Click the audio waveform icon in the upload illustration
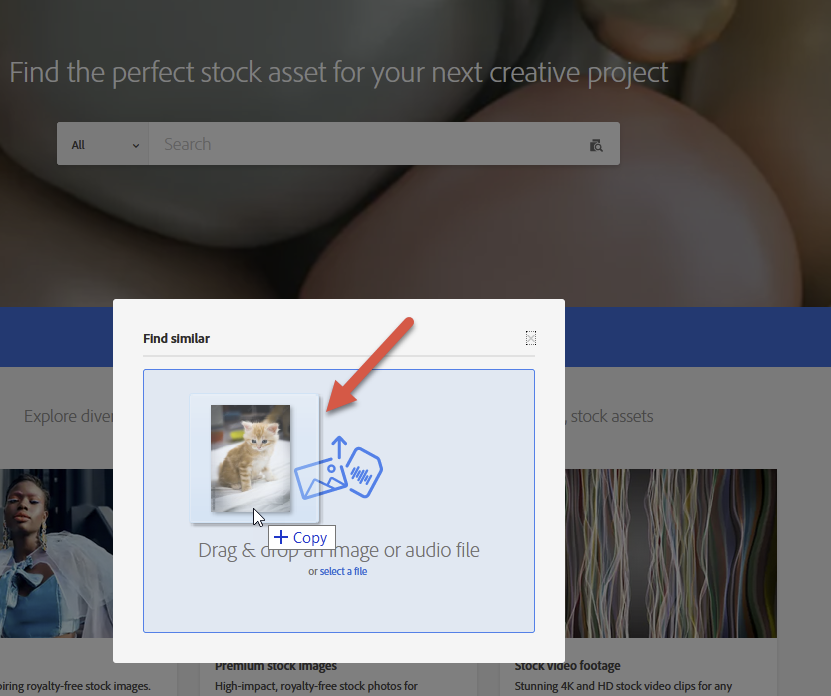Viewport: 831px width, 696px height. click(361, 475)
